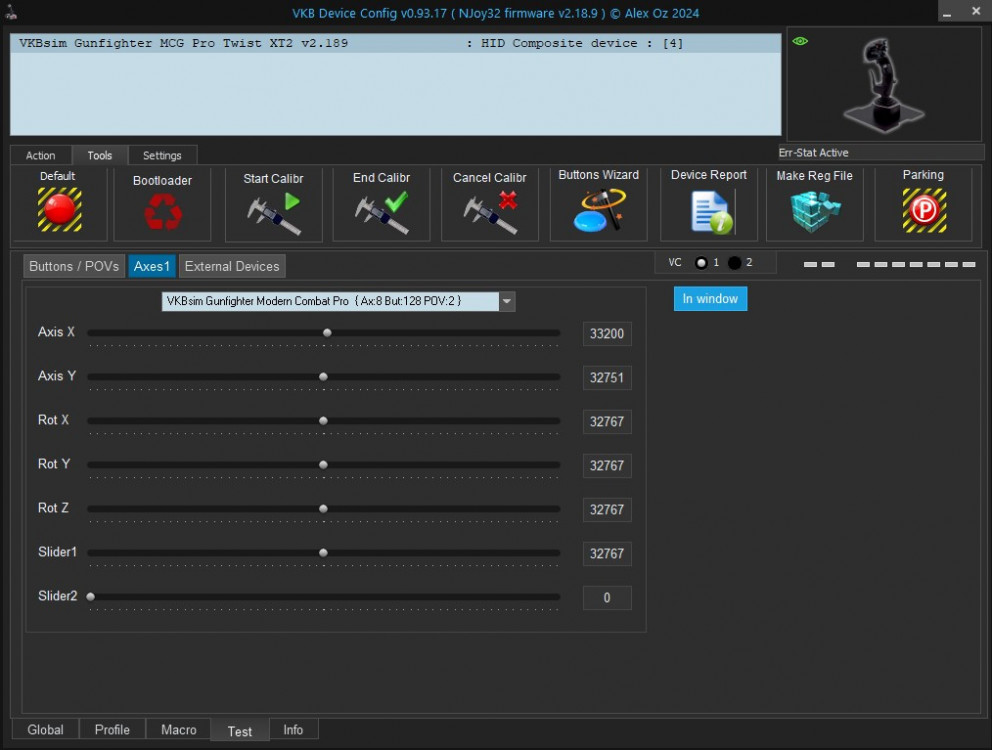Activate Parking mode icon
The height and width of the screenshot is (750, 992).
[922, 210]
